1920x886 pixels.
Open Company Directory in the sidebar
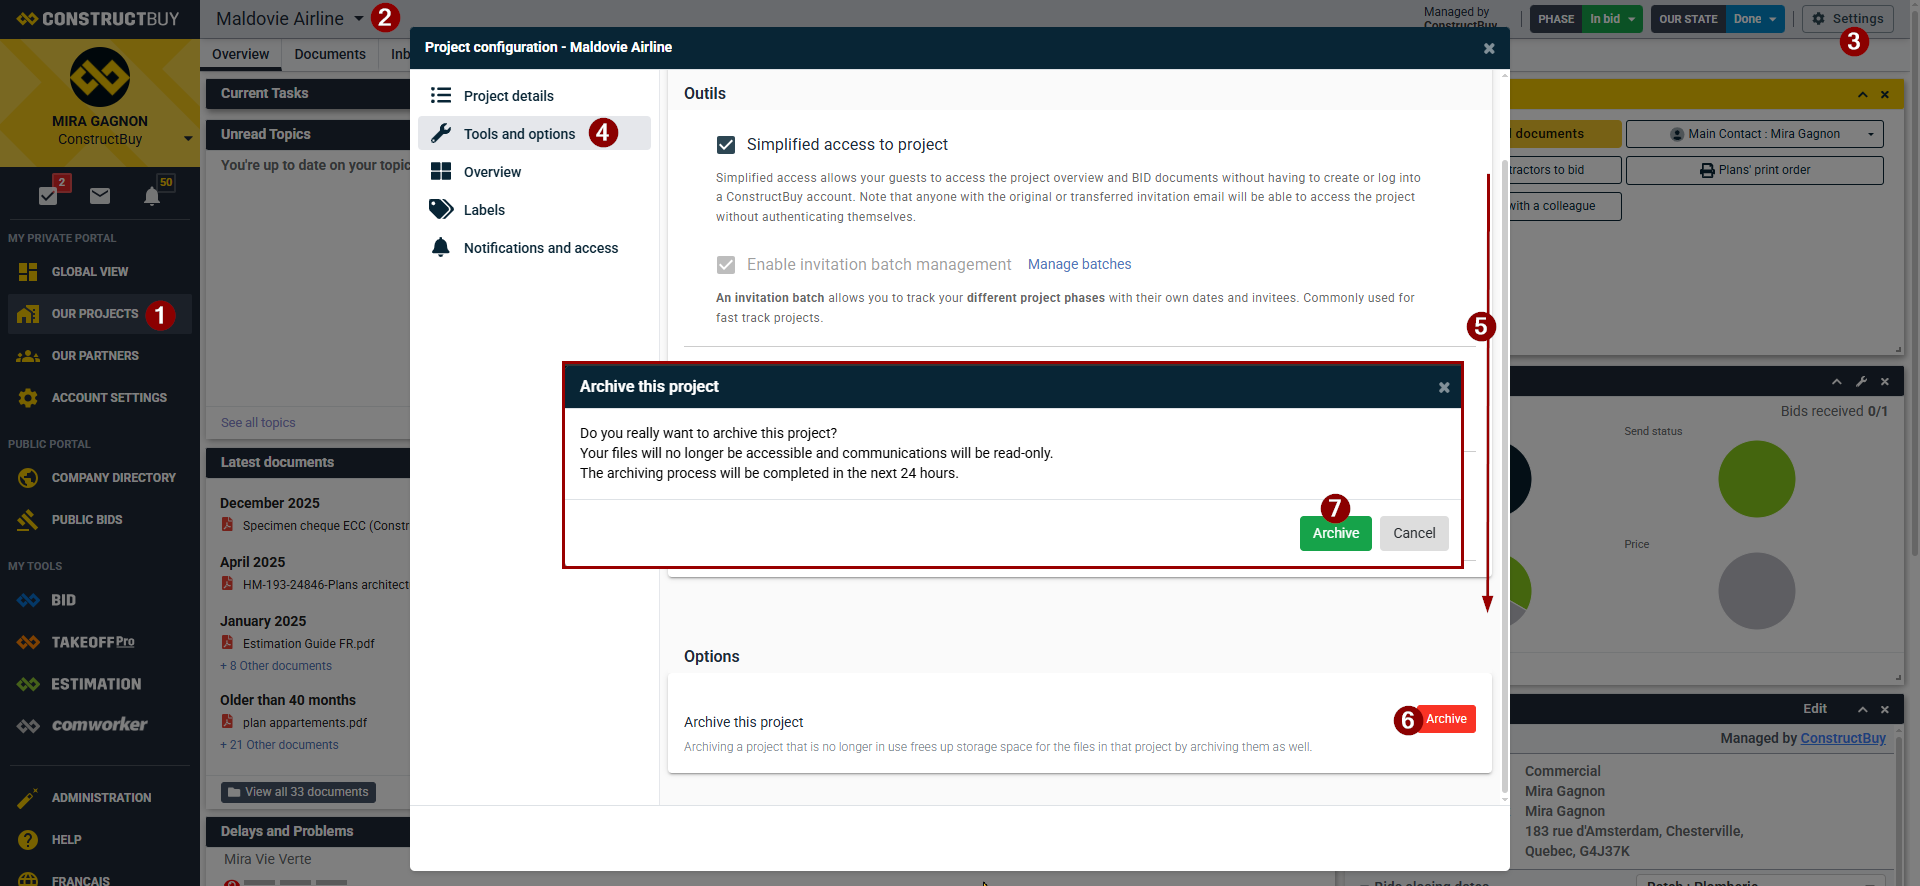[x=99, y=478]
